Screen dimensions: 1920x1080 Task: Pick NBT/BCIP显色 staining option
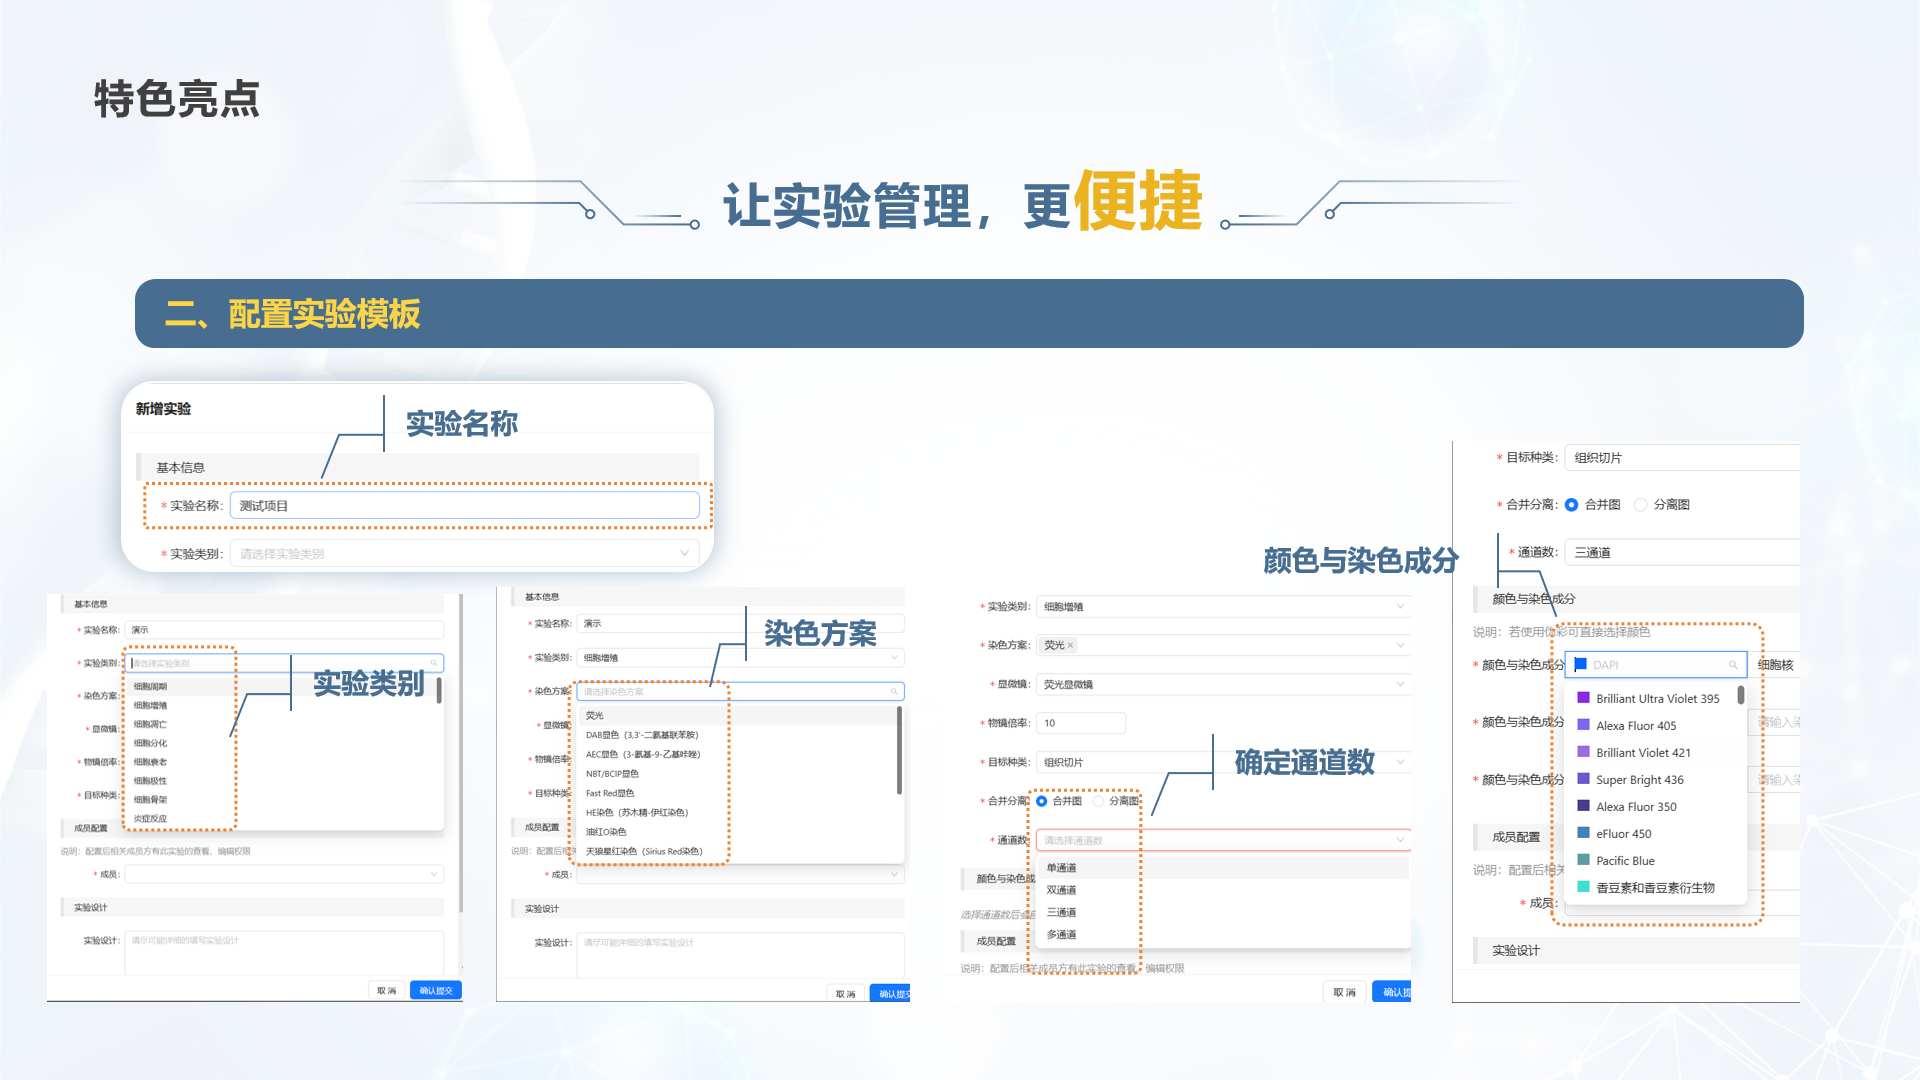click(612, 774)
